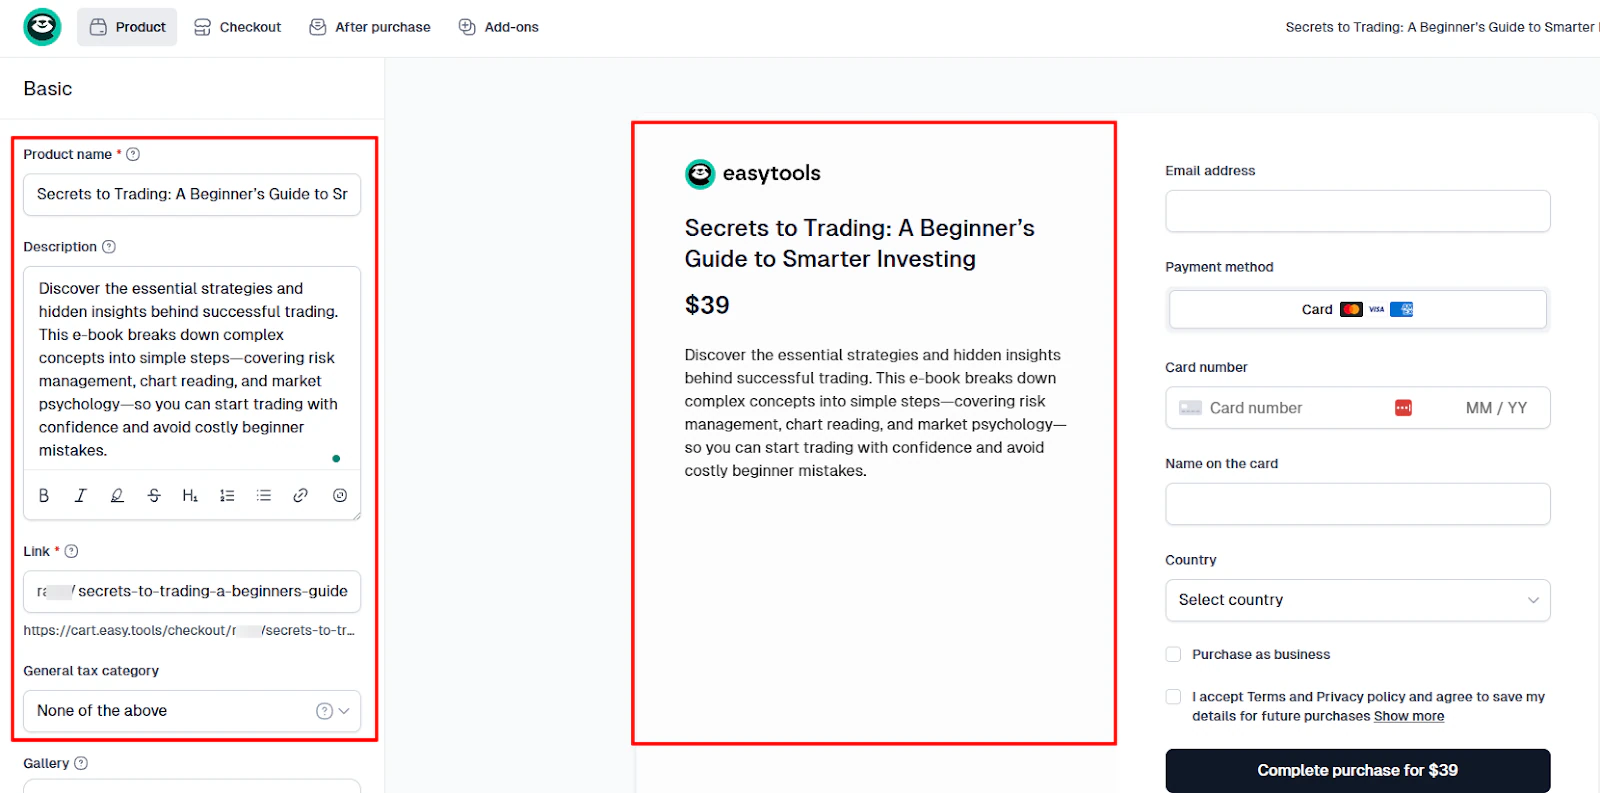Switch to the Checkout tab
This screenshot has width=1600, height=793.
[237, 27]
